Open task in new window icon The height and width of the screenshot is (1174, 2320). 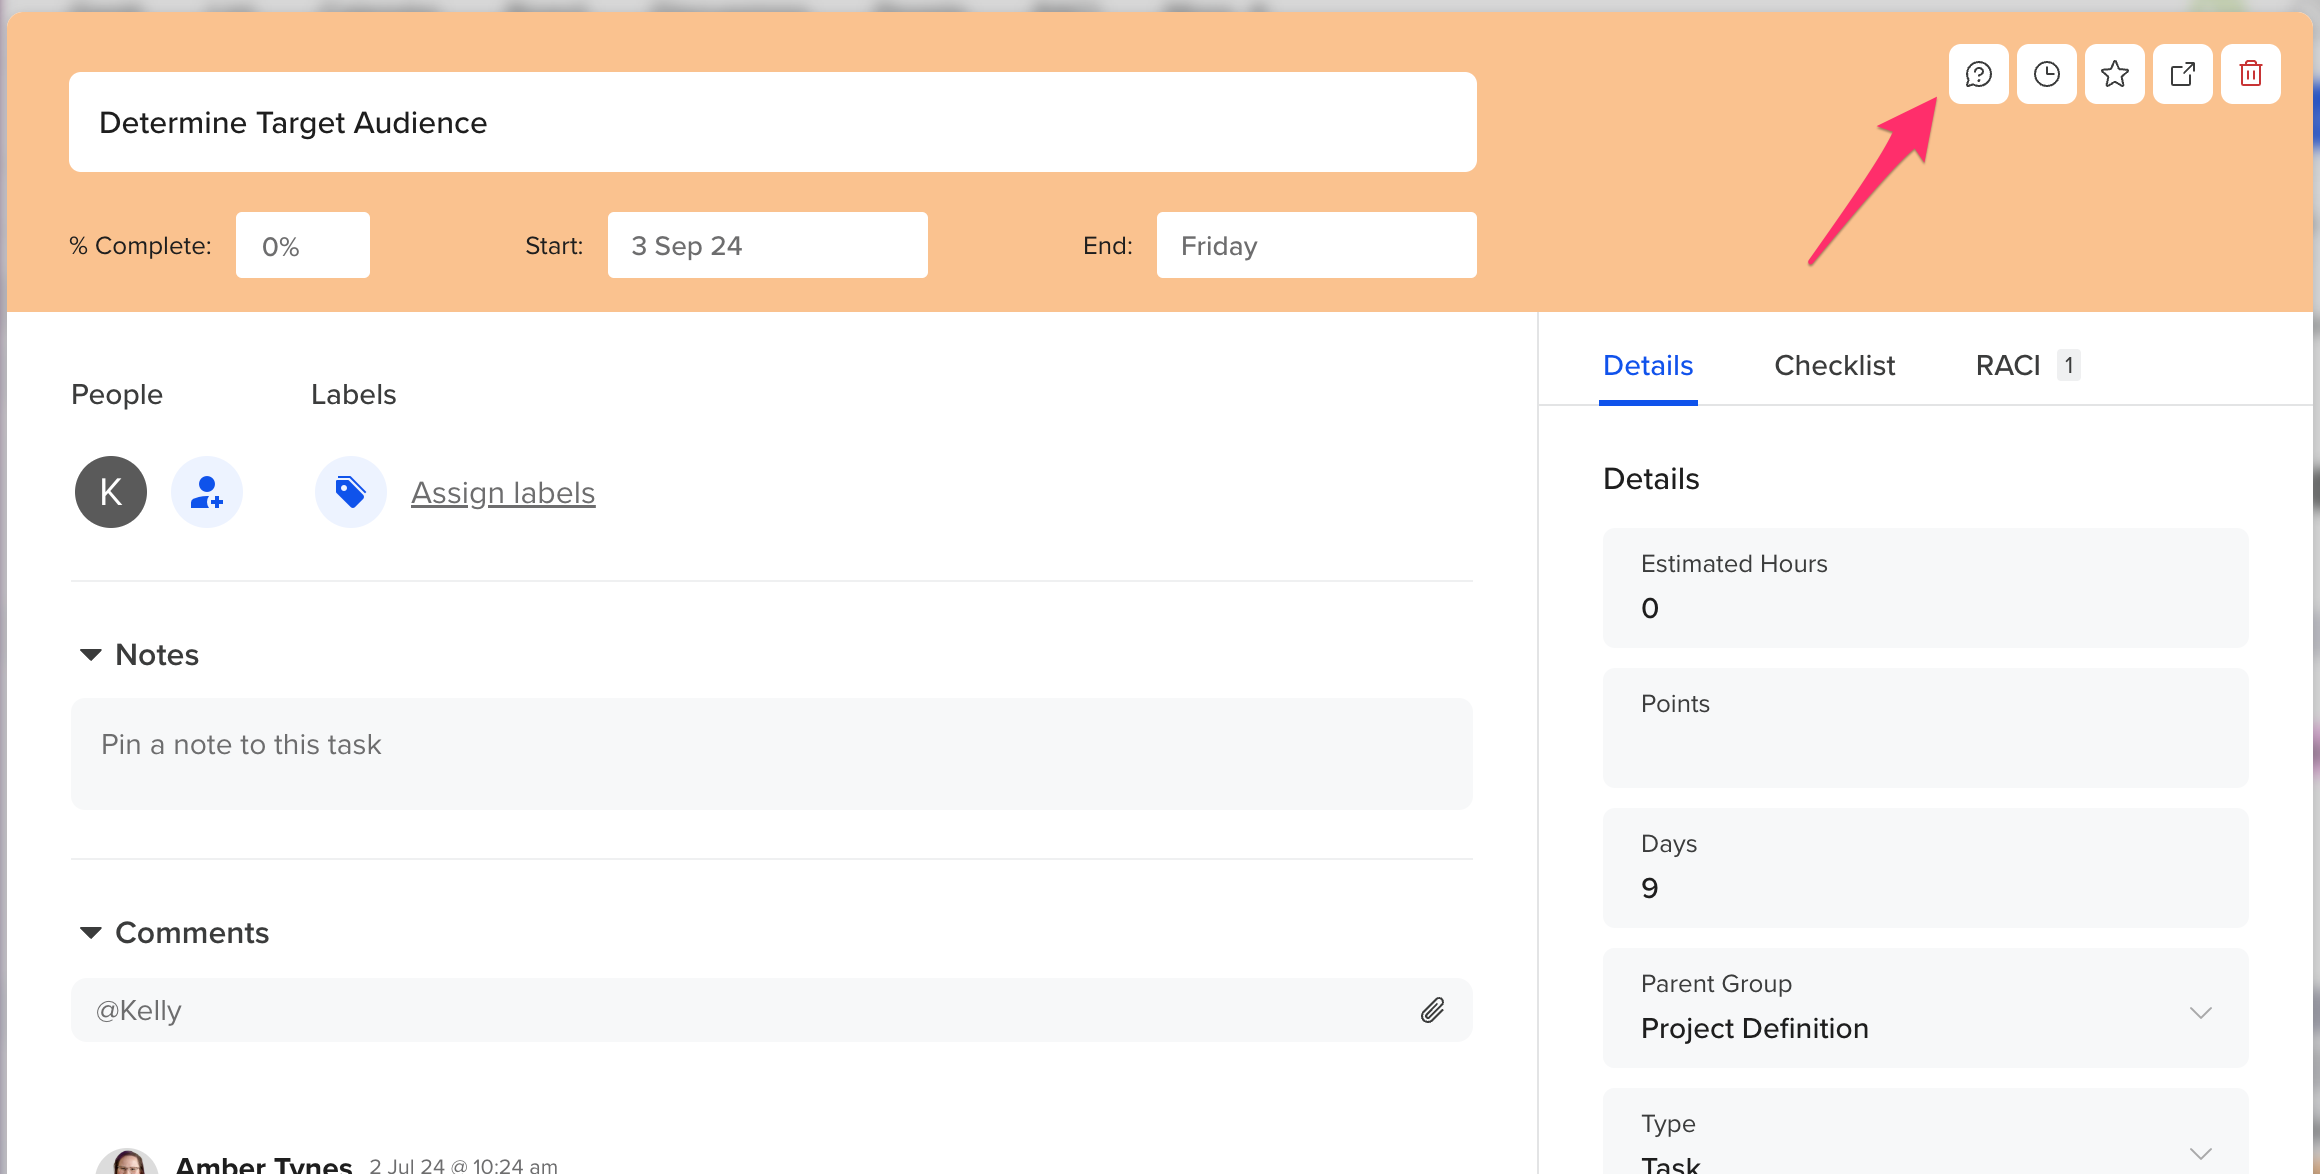click(x=2182, y=74)
